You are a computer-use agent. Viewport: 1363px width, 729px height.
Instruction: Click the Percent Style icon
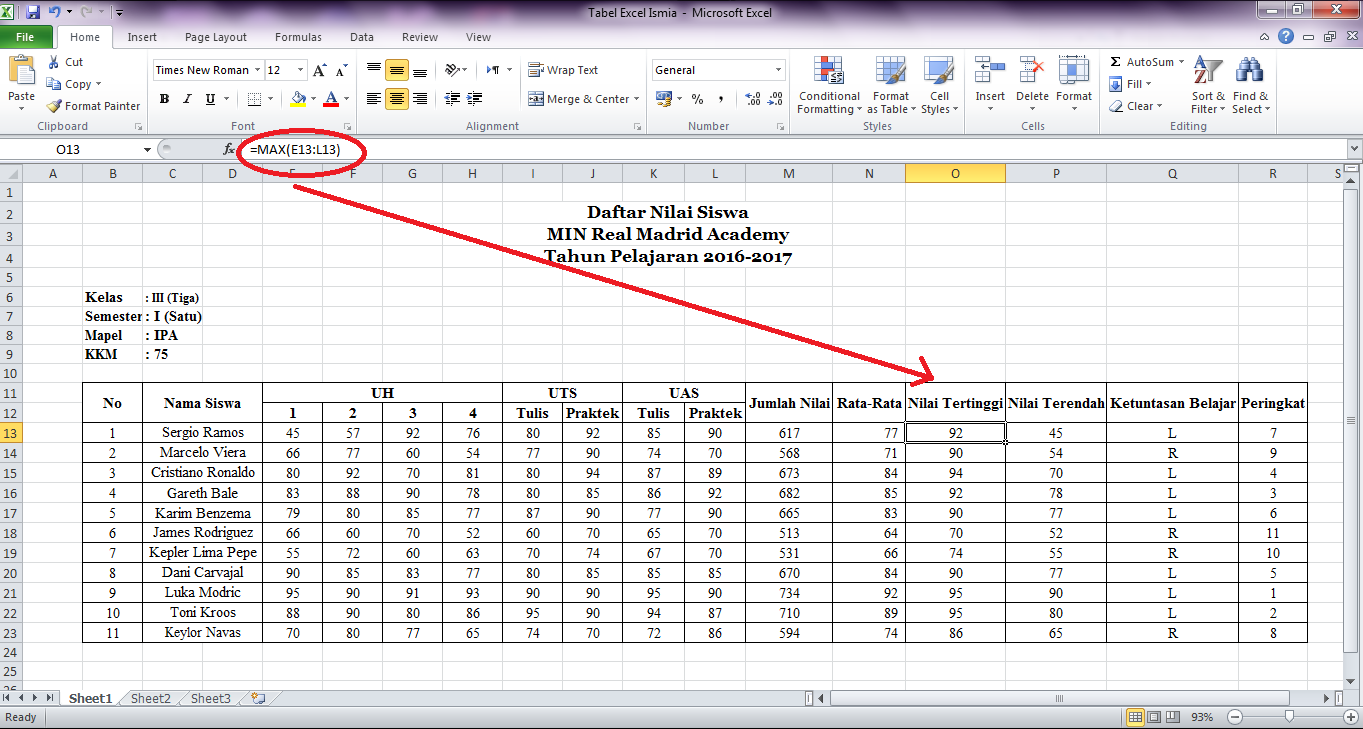(697, 99)
